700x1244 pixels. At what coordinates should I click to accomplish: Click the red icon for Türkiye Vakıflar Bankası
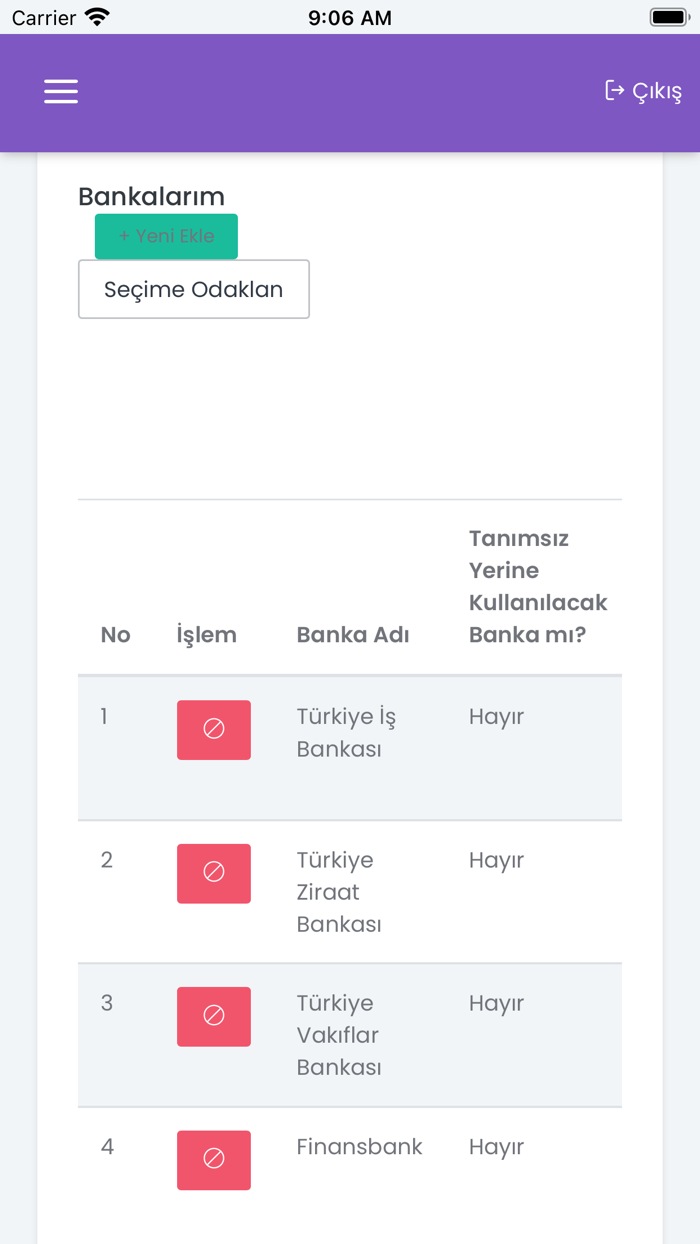(x=214, y=1016)
